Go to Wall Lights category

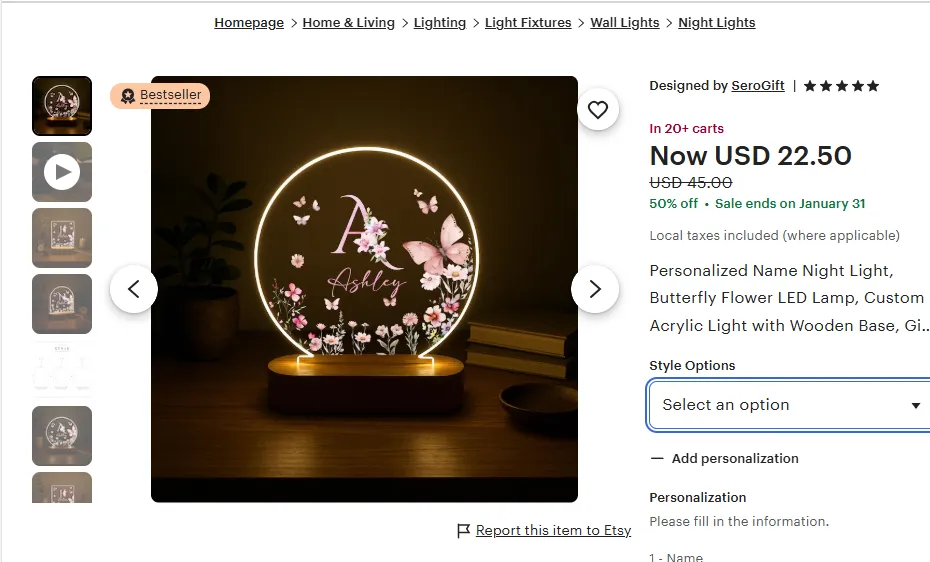click(625, 23)
